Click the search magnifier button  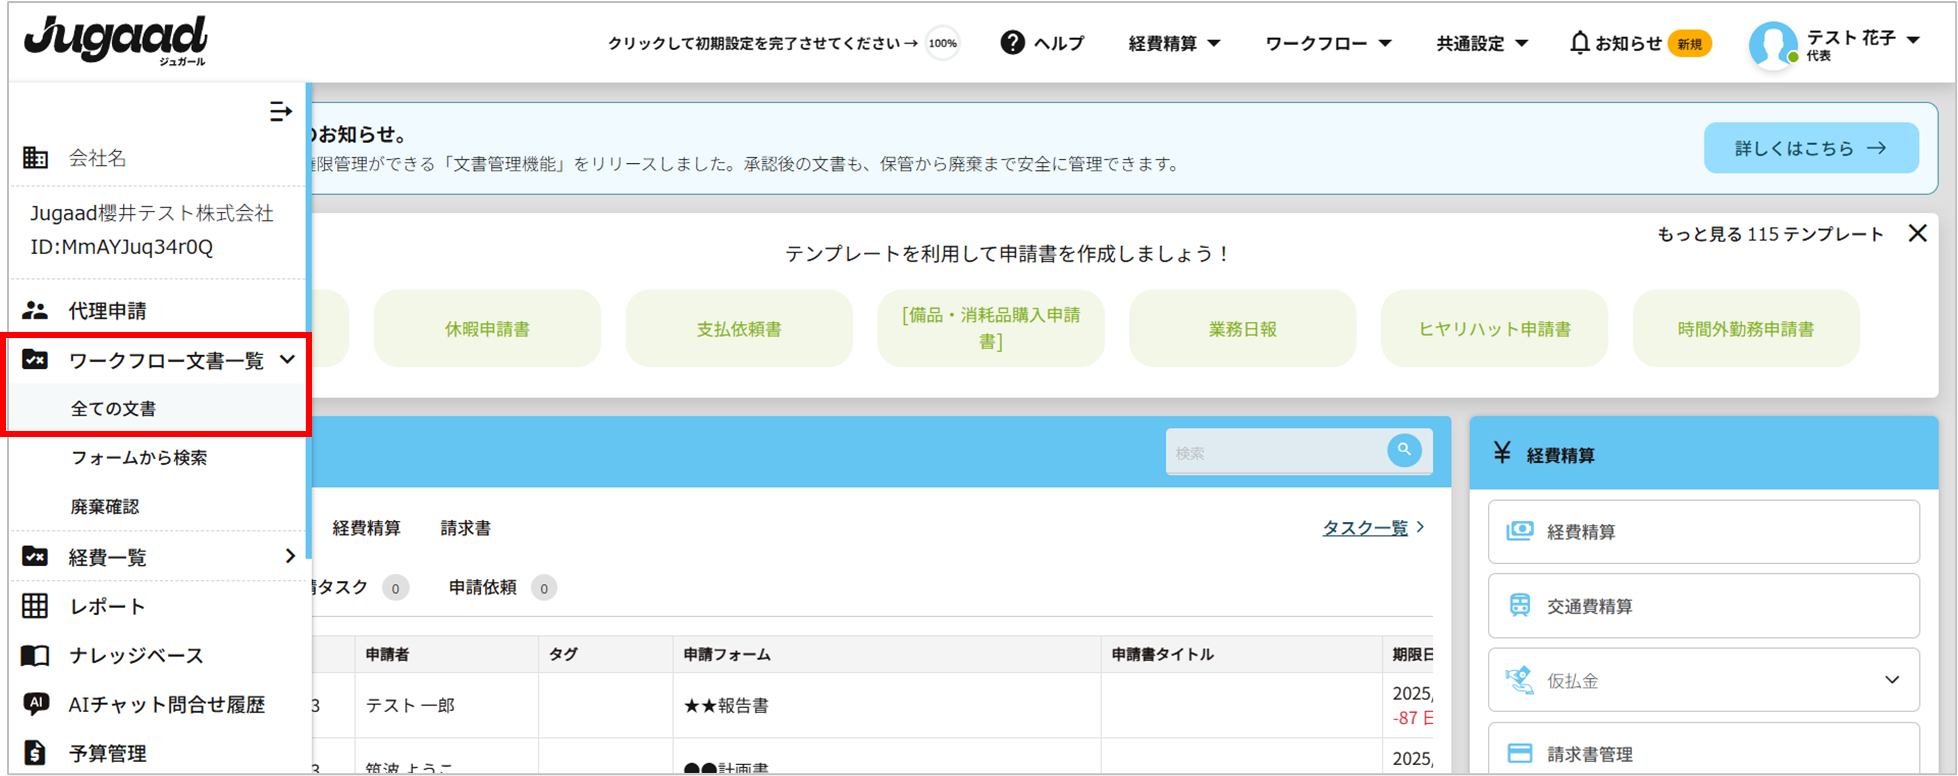pyautogui.click(x=1404, y=451)
